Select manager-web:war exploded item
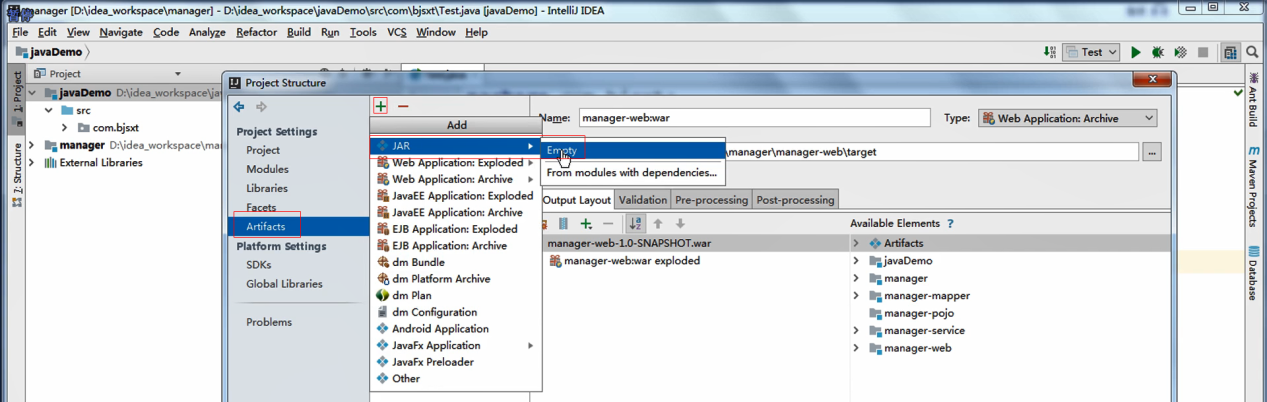 click(625, 261)
